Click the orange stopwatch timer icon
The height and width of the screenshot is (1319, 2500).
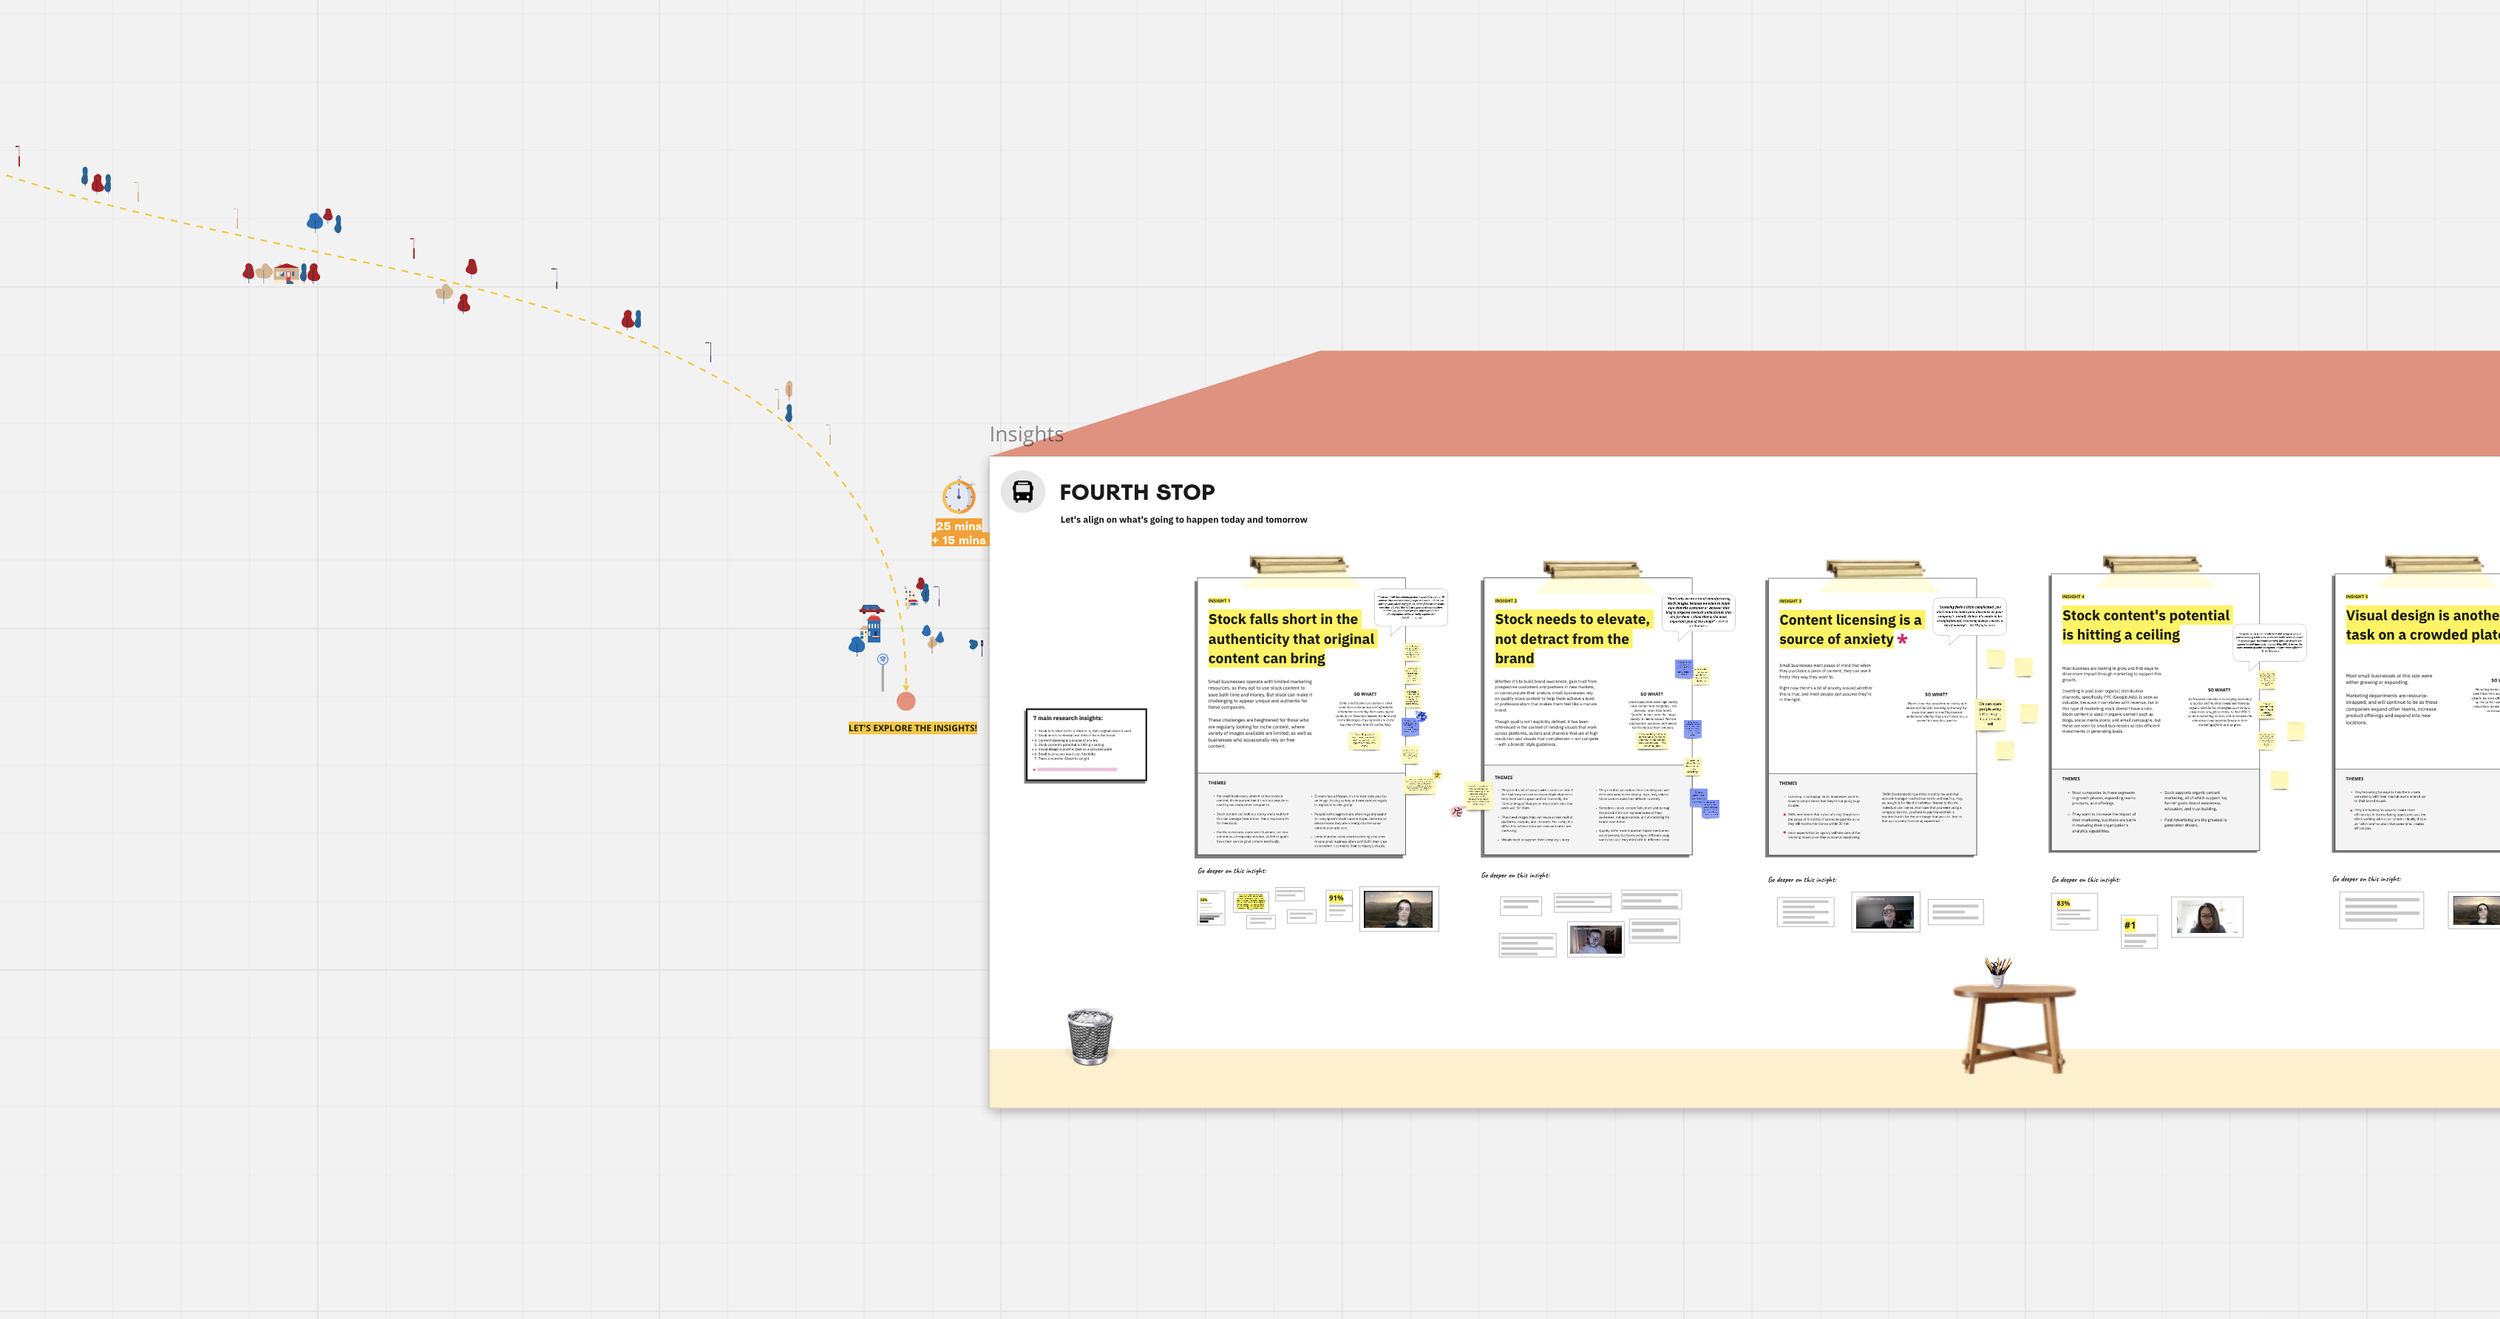point(958,495)
